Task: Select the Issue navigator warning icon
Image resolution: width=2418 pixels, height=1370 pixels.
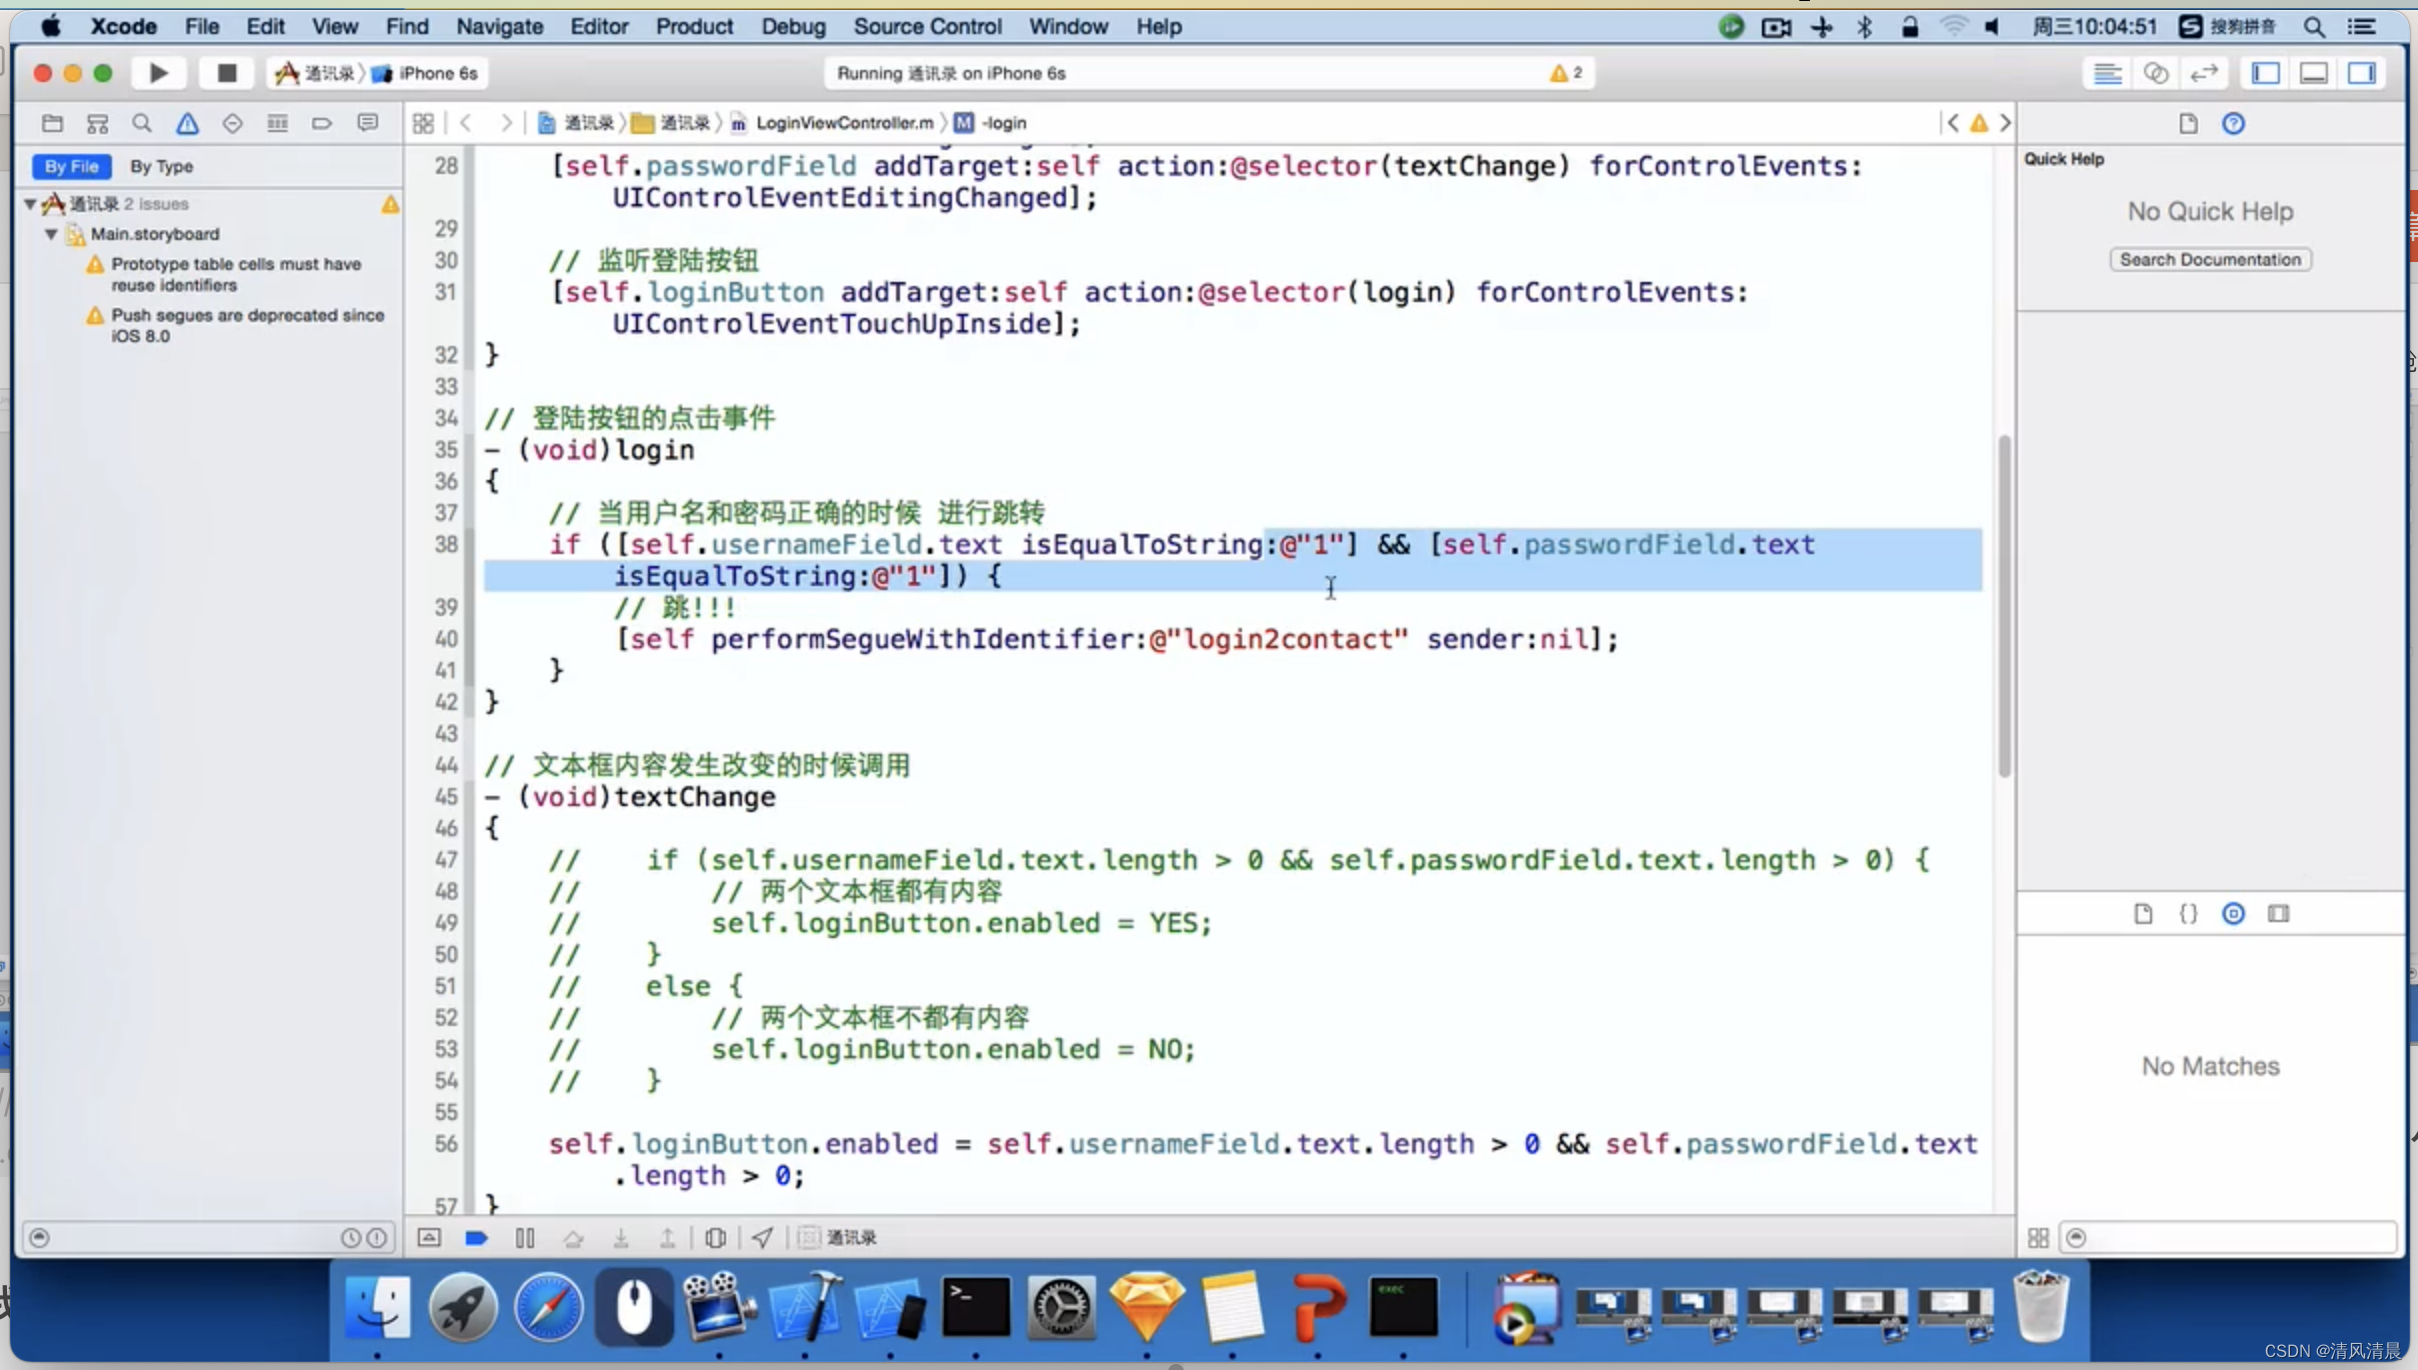Action: point(187,123)
